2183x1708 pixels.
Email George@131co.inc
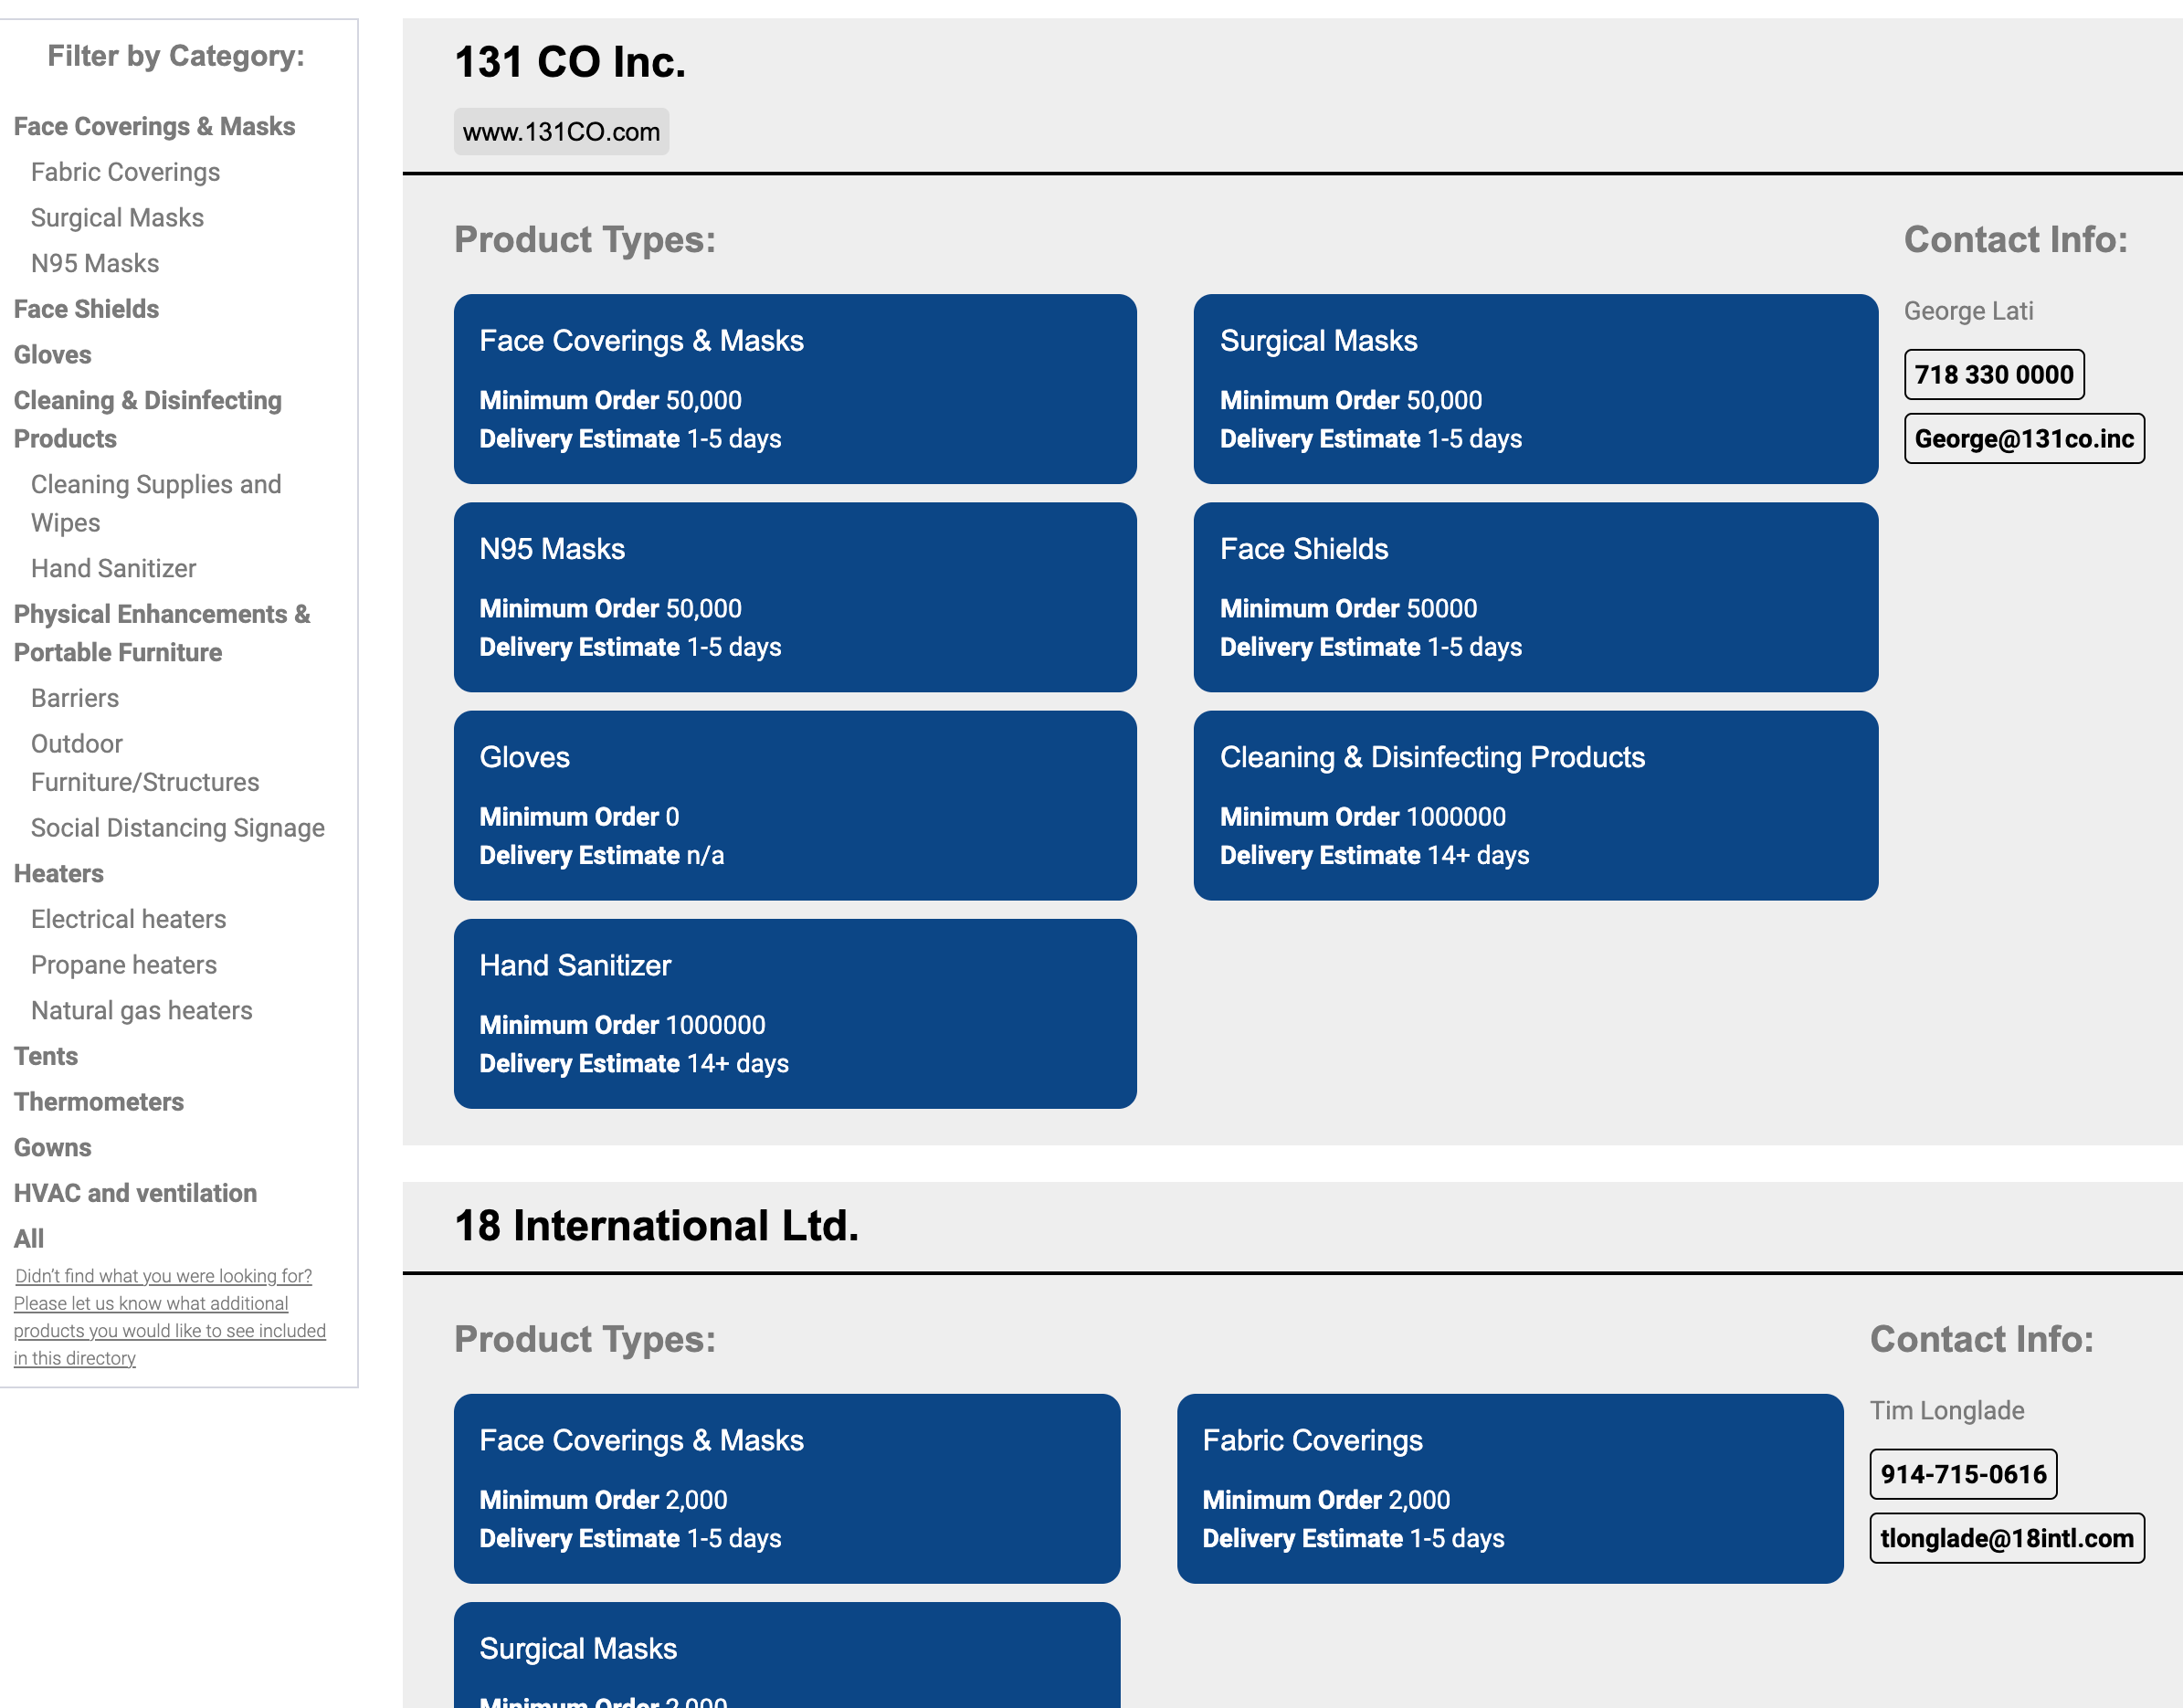2023,439
